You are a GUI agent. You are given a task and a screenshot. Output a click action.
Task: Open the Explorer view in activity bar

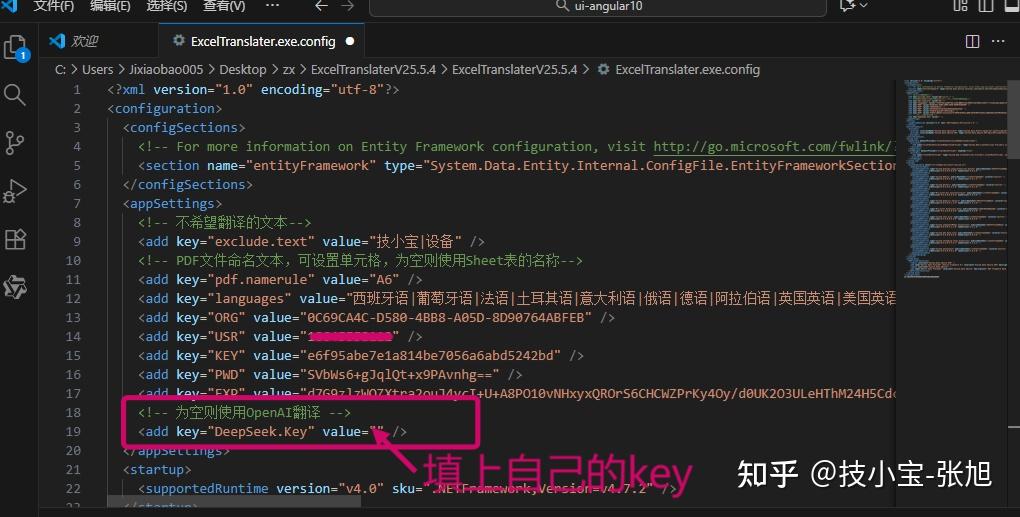point(16,47)
